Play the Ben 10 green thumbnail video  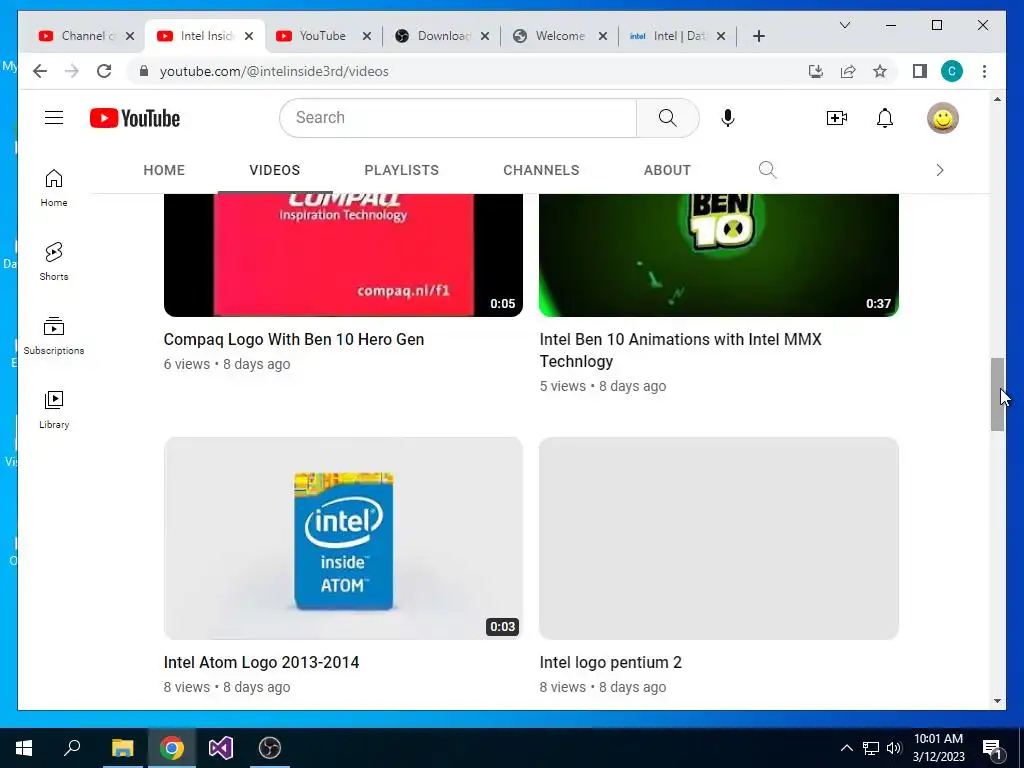pyautogui.click(x=719, y=255)
